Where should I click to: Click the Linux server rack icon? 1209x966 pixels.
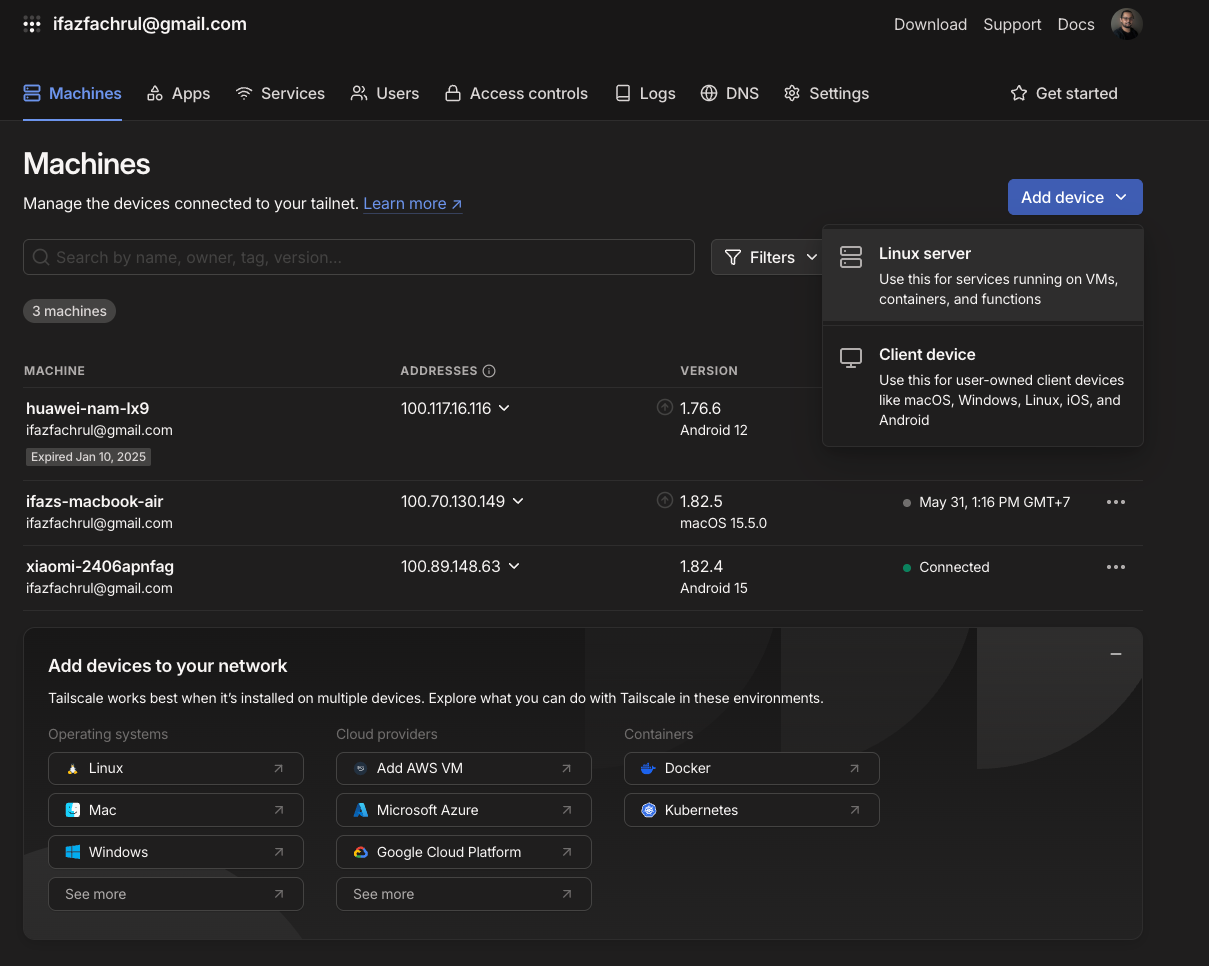tap(851, 257)
